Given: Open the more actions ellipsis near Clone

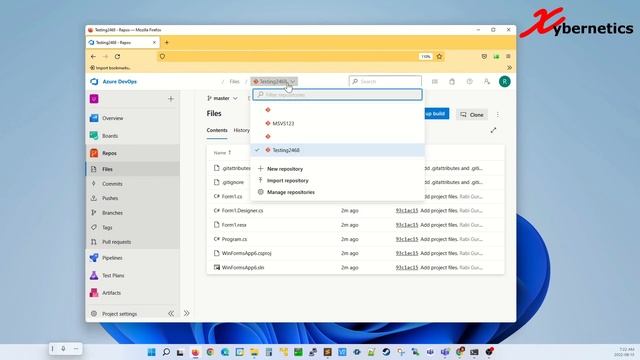Looking at the screenshot, I should [498, 115].
